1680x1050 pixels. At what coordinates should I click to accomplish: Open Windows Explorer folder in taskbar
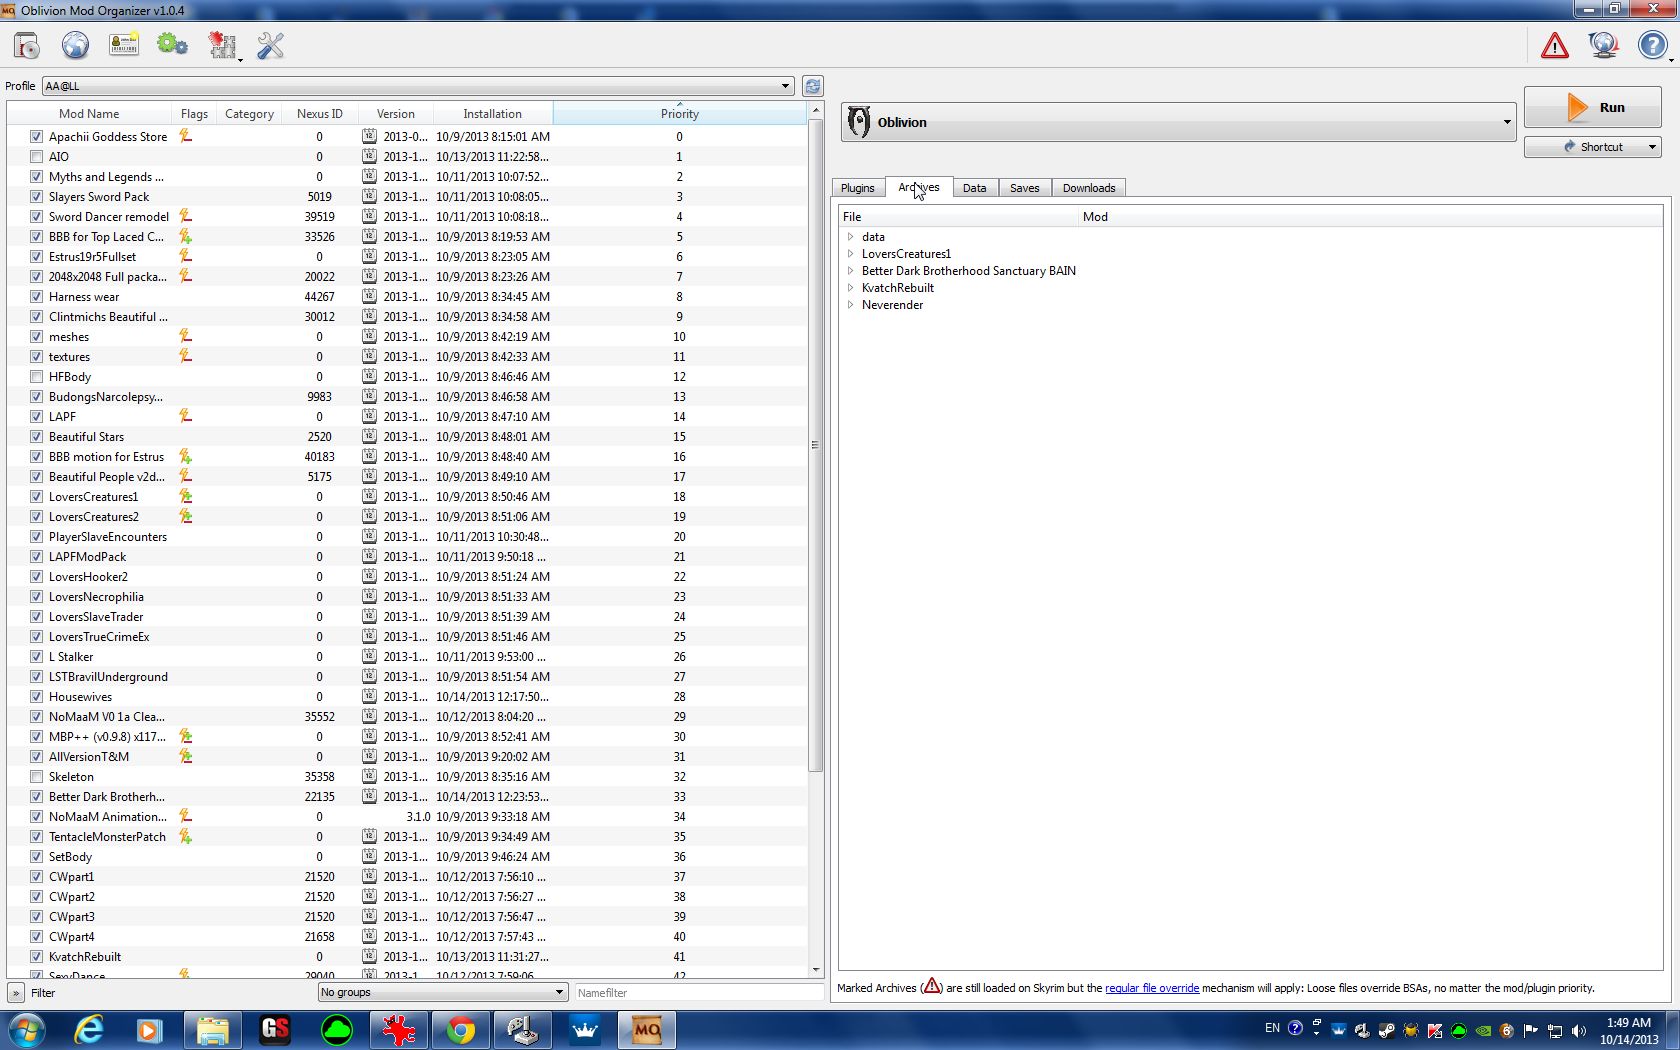[212, 1030]
